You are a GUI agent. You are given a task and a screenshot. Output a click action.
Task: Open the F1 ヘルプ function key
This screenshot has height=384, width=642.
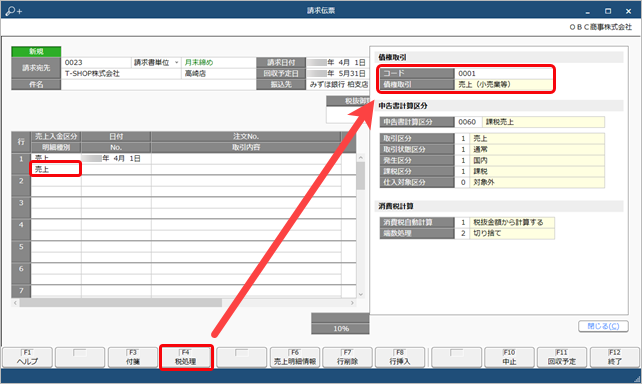[27, 357]
